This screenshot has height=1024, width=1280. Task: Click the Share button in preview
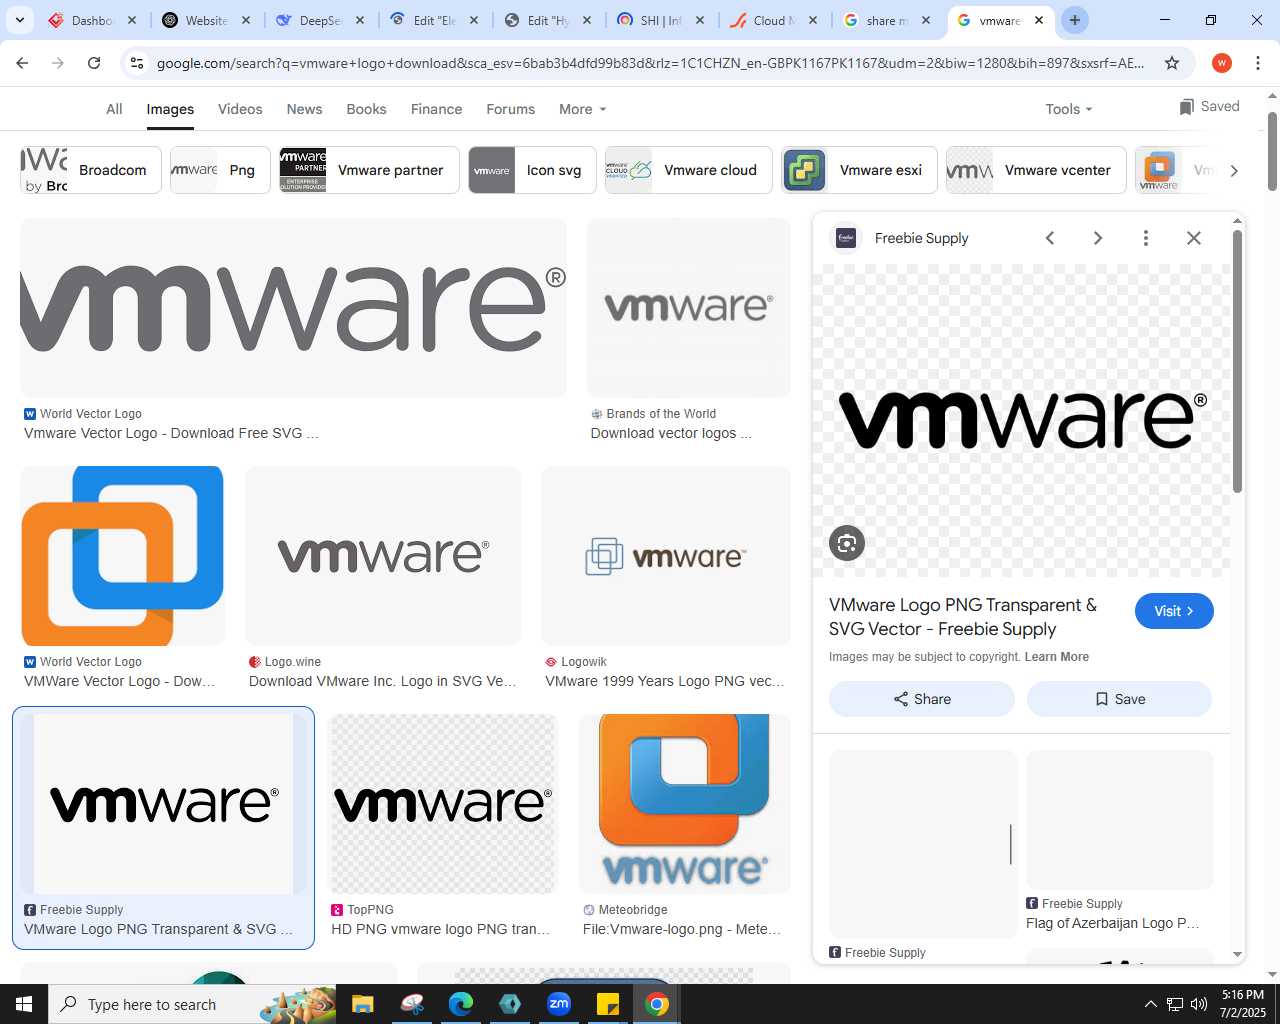click(922, 699)
